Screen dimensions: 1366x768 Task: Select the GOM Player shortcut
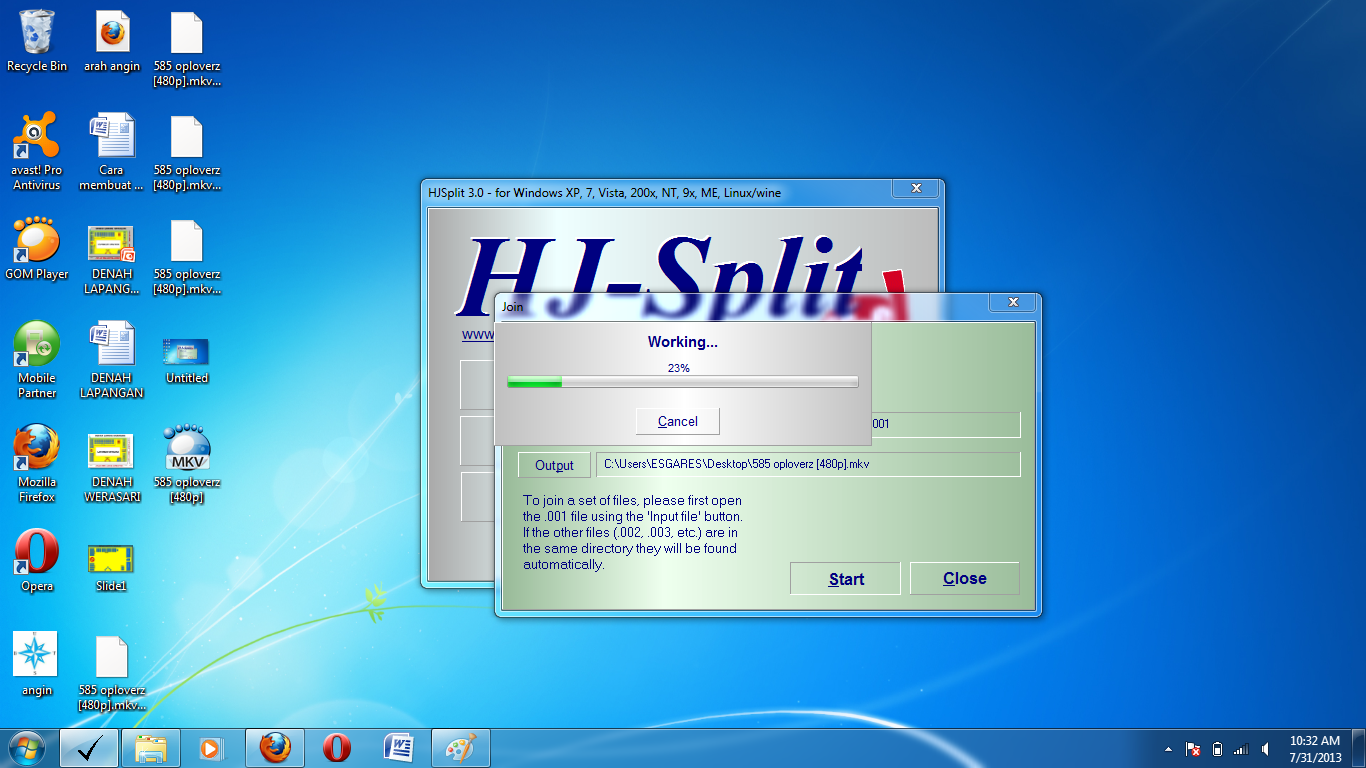pyautogui.click(x=37, y=249)
